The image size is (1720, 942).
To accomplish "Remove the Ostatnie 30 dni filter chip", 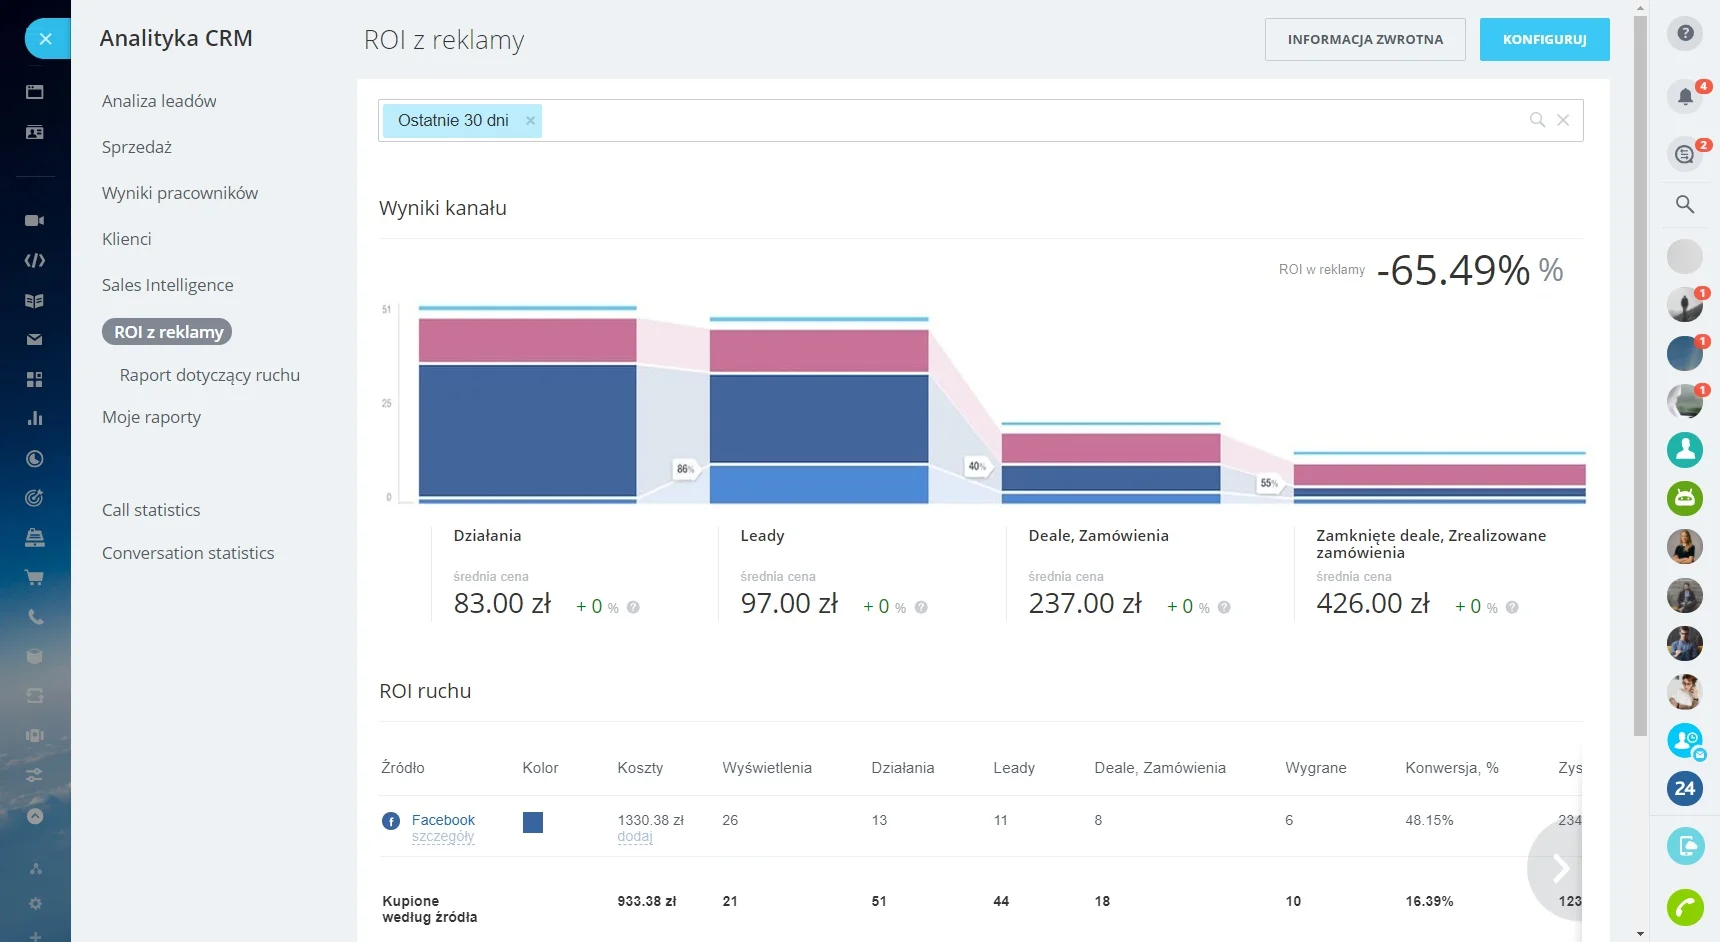I will 531,120.
